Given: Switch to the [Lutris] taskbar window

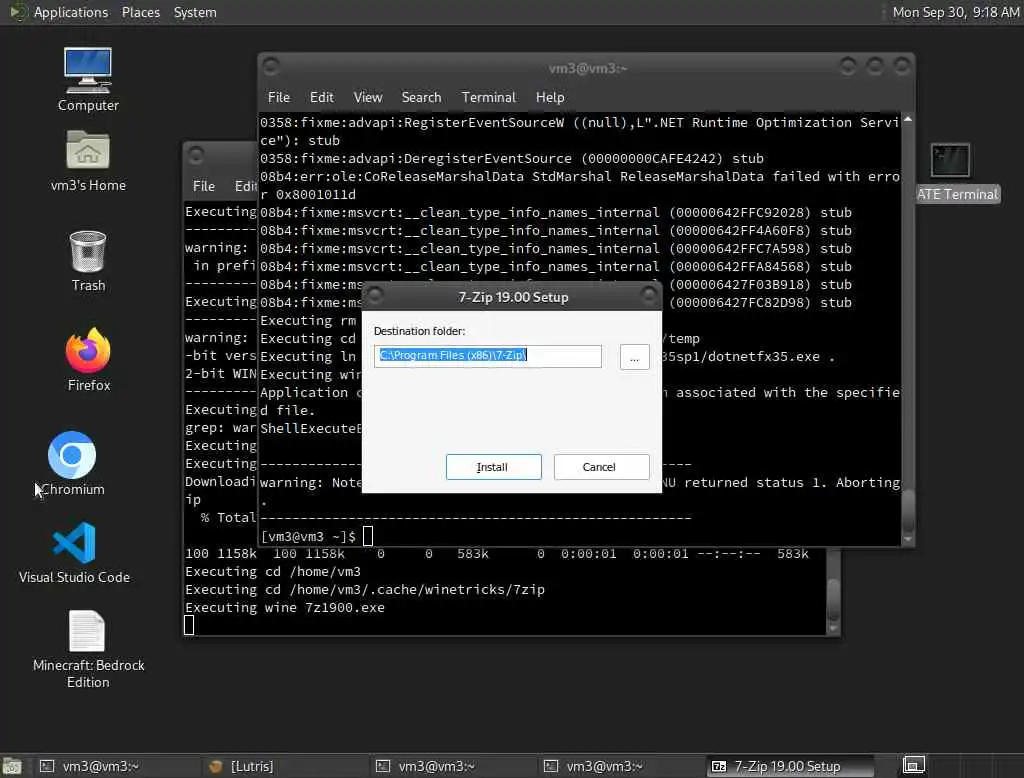Looking at the screenshot, I should (x=283, y=766).
